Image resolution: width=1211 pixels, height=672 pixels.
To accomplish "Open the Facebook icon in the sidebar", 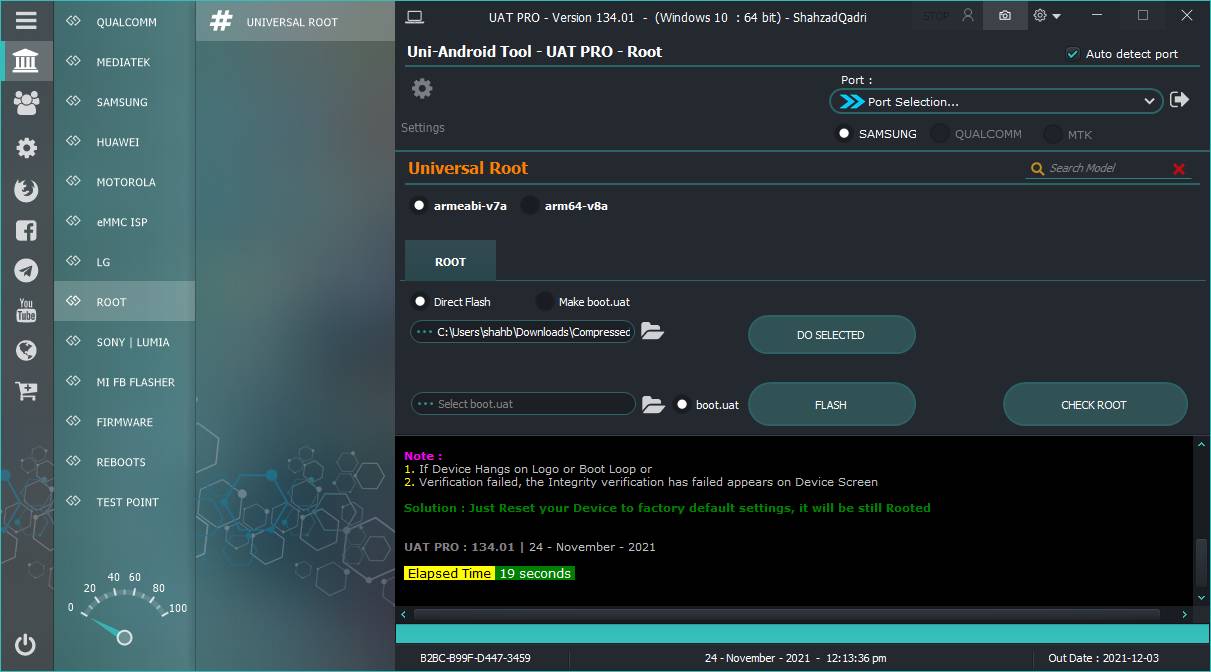I will [26, 230].
